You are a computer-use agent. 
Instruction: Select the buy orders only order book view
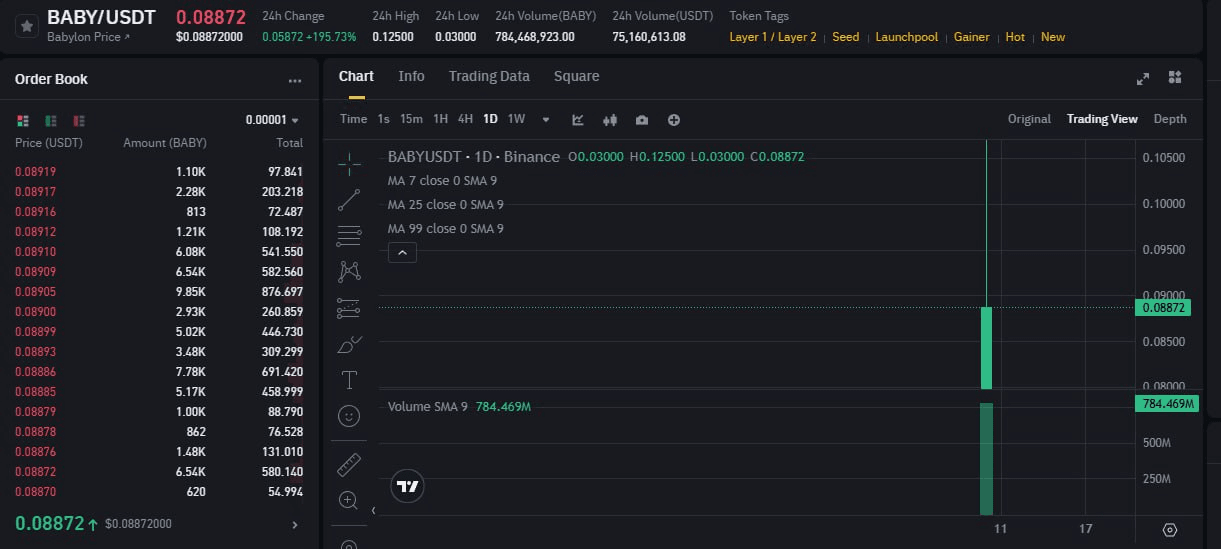[50, 120]
